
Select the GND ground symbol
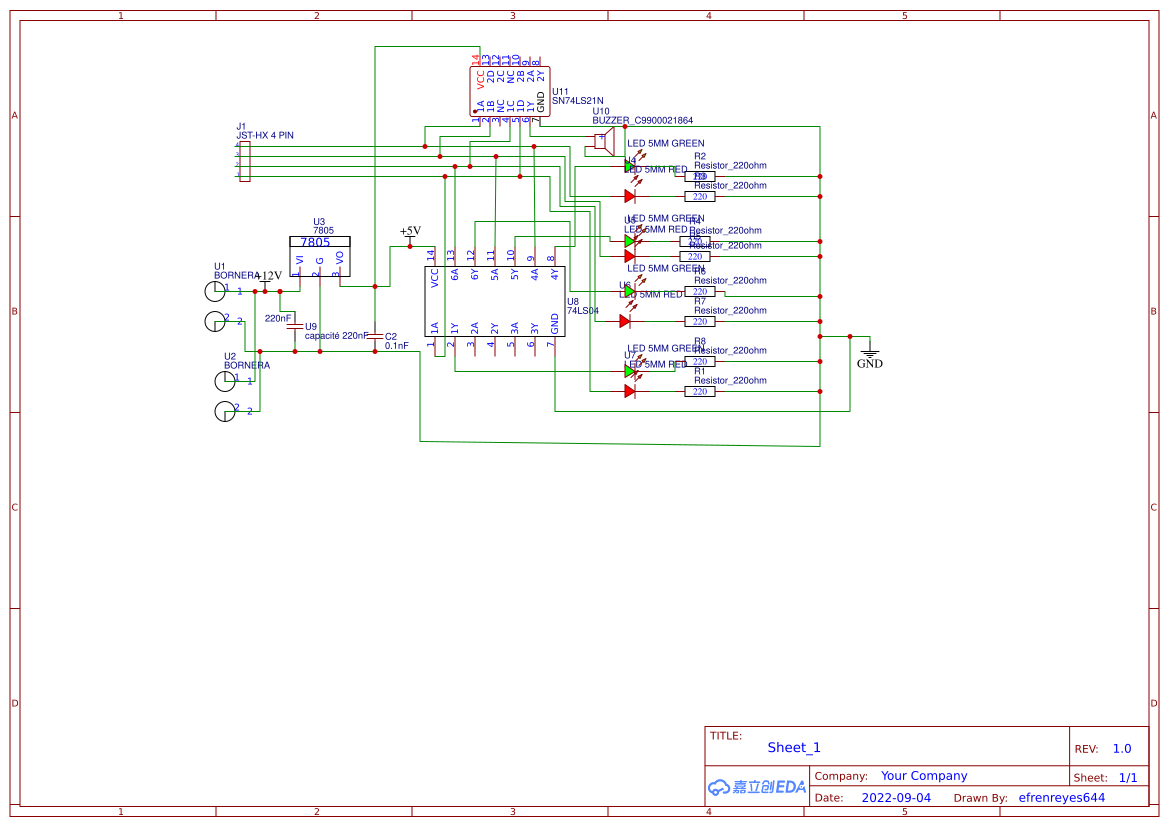point(868,352)
